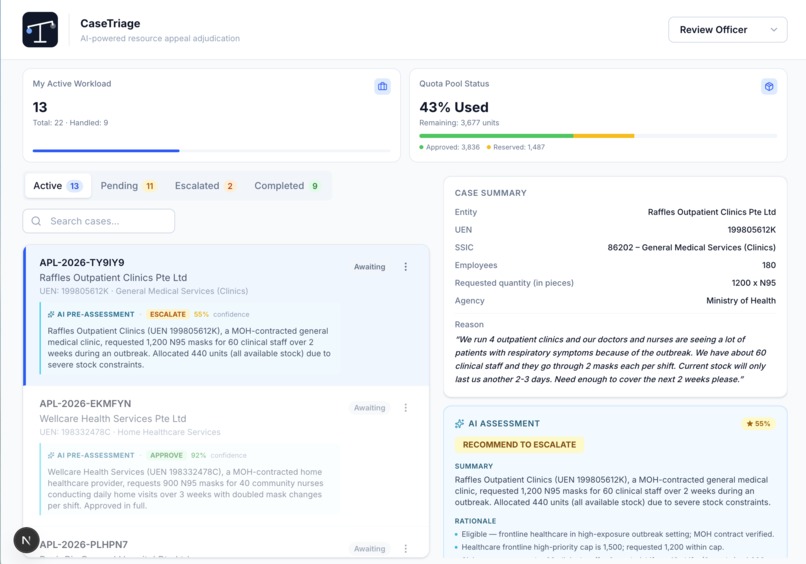This screenshot has width=806, height=564.
Task: Click SSIC value 86202 General Medical Services
Action: [x=691, y=247]
